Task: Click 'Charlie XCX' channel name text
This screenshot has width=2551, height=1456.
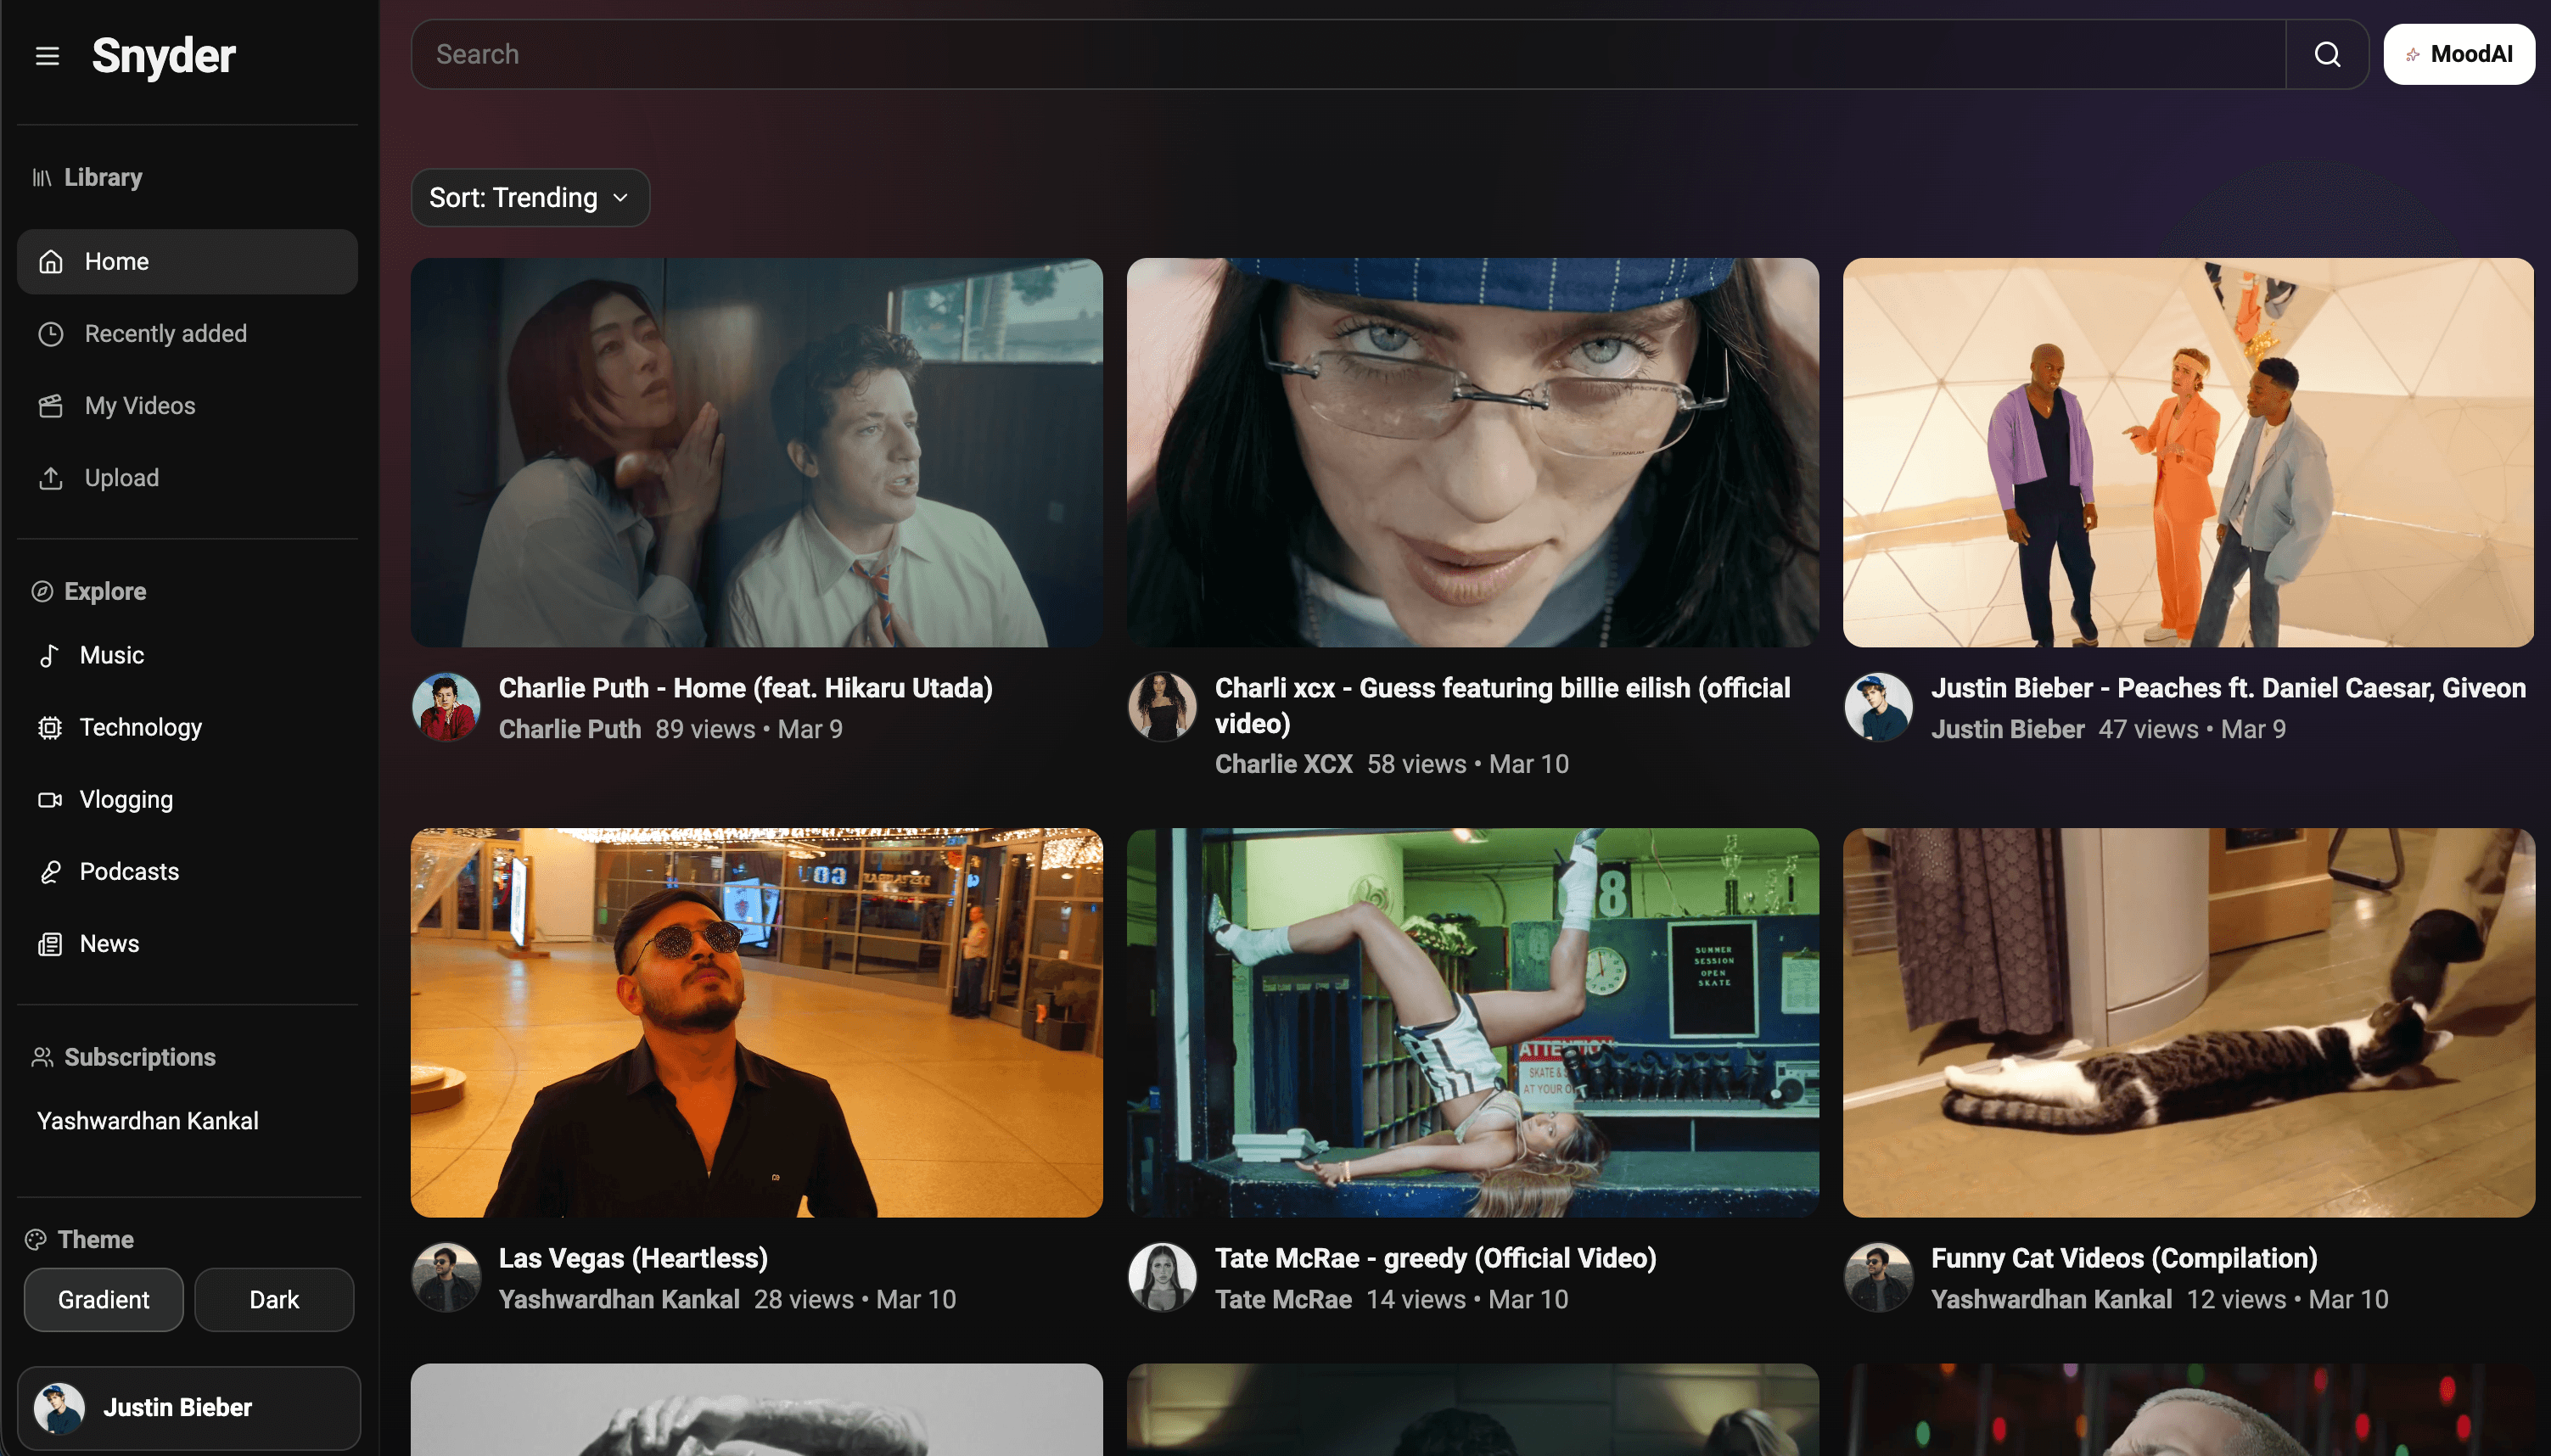Action: pos(1284,764)
